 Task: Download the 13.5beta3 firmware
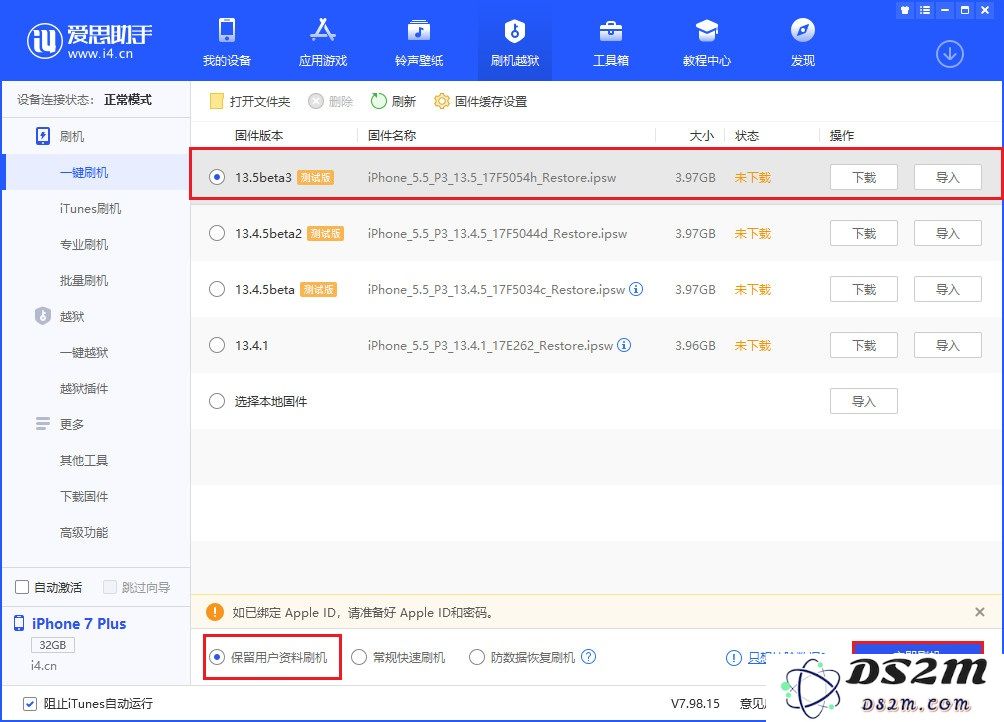pos(864,177)
